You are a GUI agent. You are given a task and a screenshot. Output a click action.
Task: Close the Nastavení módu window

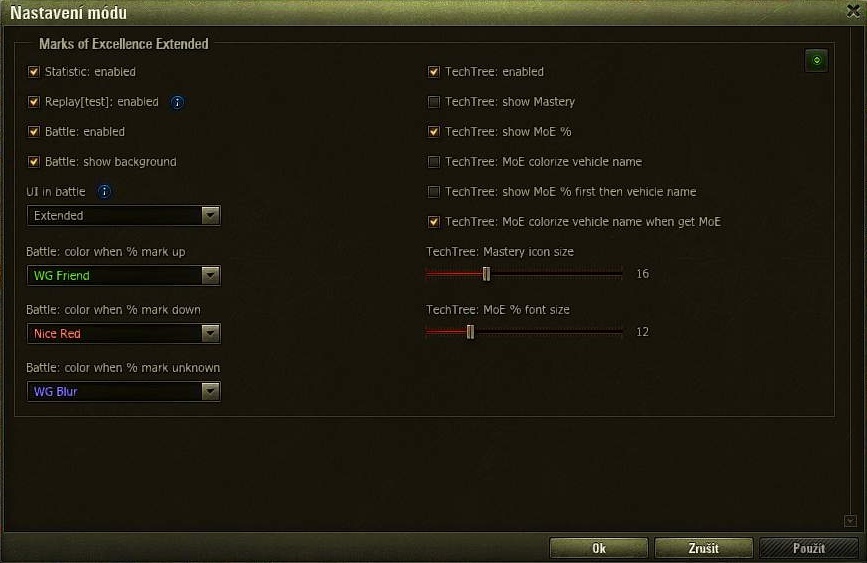[x=853, y=11]
